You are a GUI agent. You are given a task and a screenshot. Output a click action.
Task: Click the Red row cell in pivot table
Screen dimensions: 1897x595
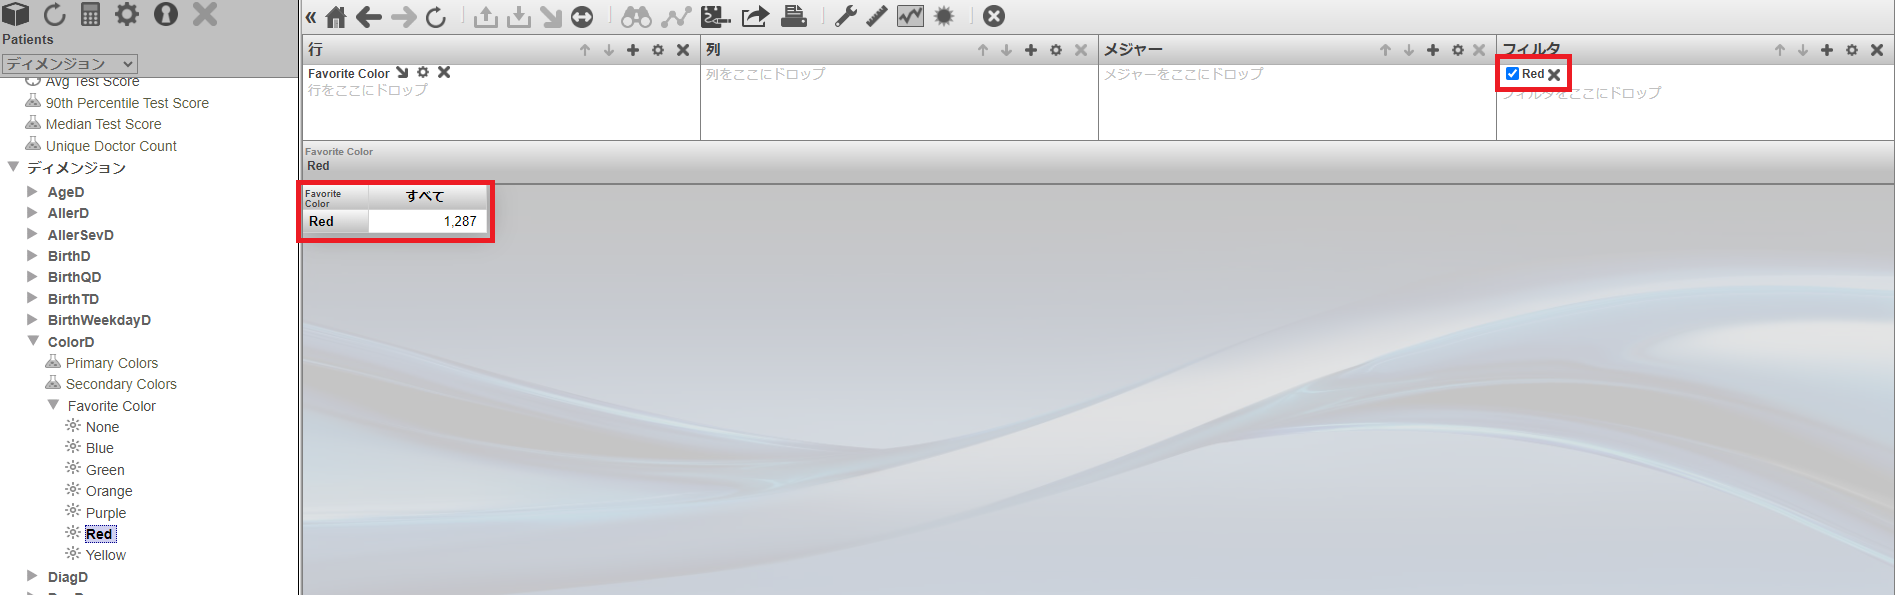(322, 222)
